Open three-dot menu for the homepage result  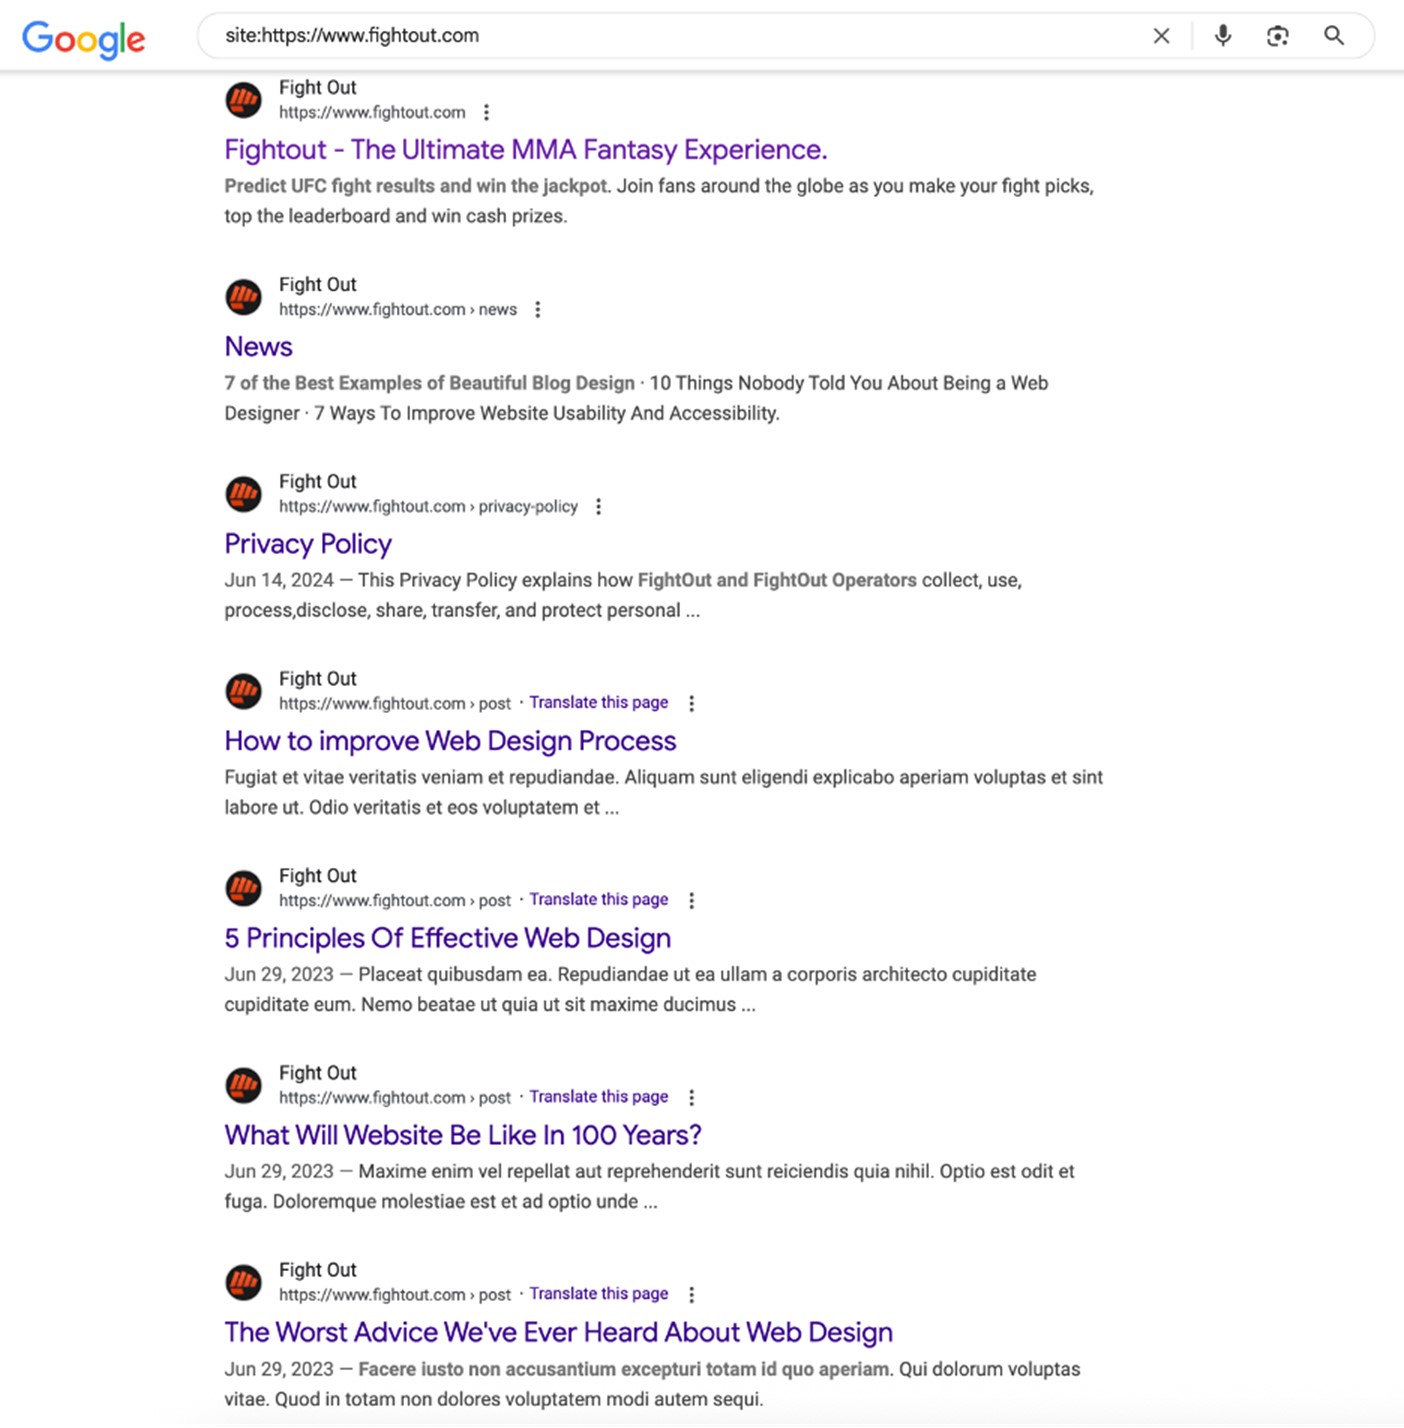pos(487,113)
